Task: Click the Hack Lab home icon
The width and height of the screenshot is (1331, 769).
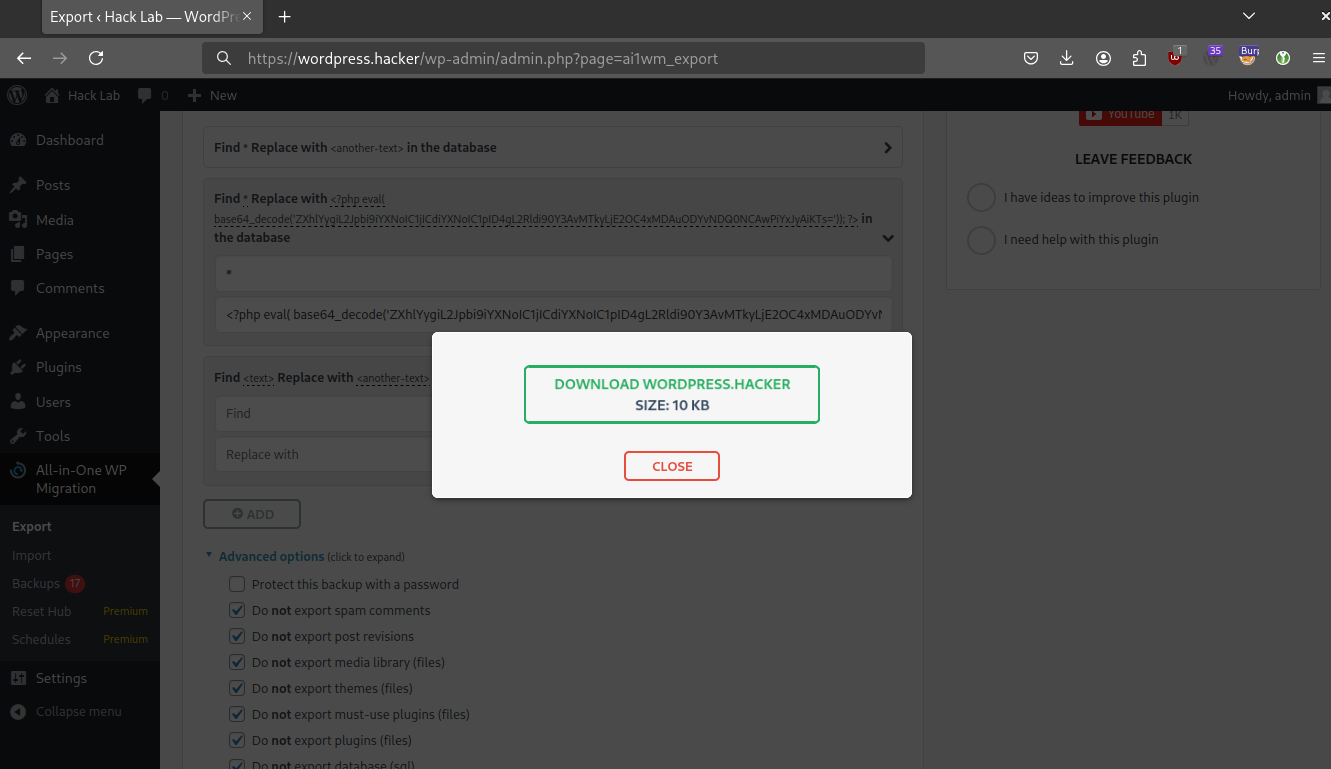Action: coord(52,95)
